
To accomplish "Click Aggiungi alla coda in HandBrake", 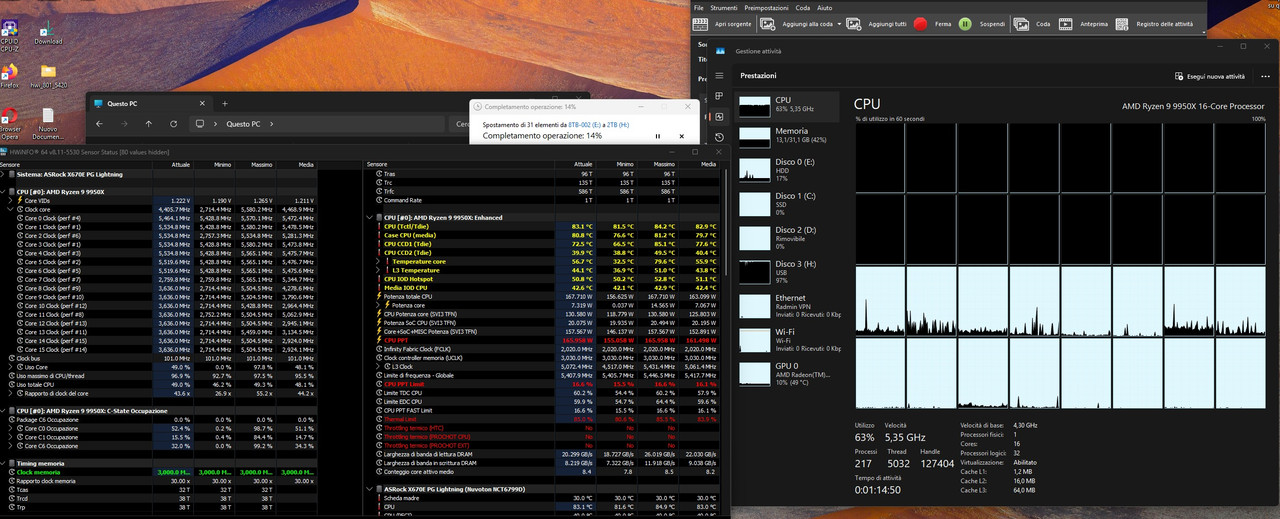I will [x=797, y=23].
